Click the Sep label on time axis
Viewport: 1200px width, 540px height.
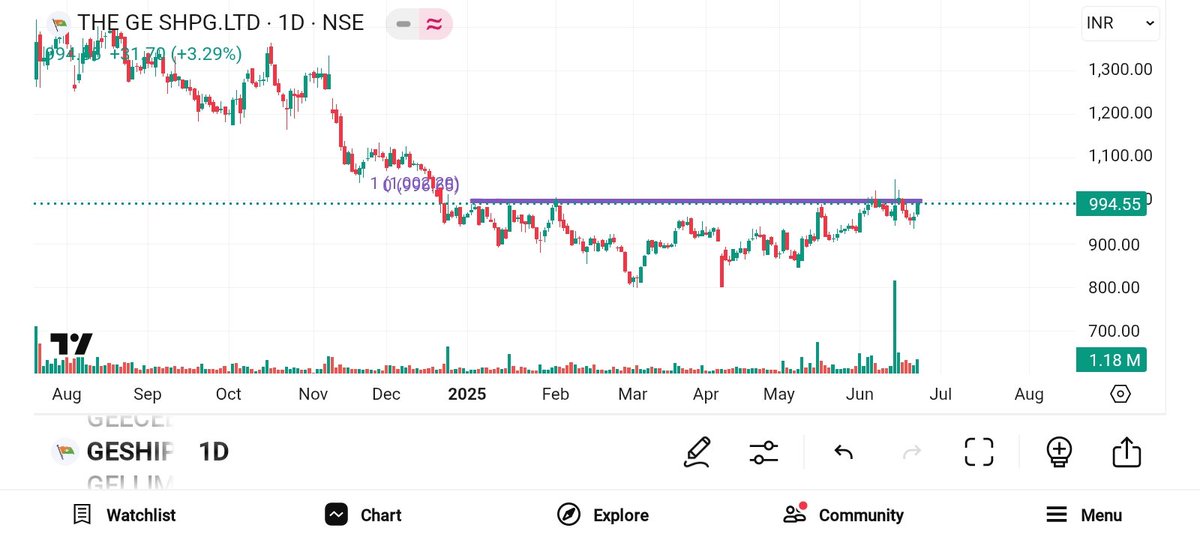[147, 394]
